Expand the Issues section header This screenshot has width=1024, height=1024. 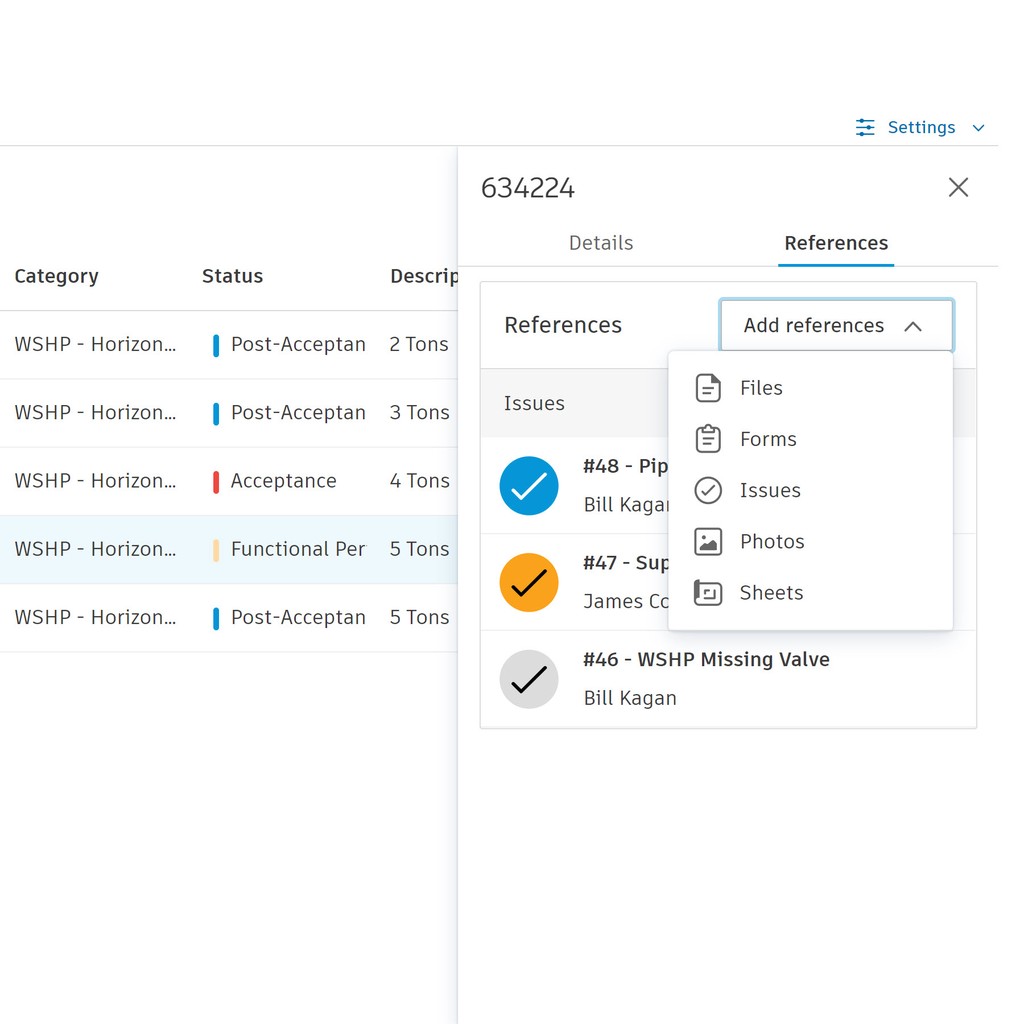534,403
